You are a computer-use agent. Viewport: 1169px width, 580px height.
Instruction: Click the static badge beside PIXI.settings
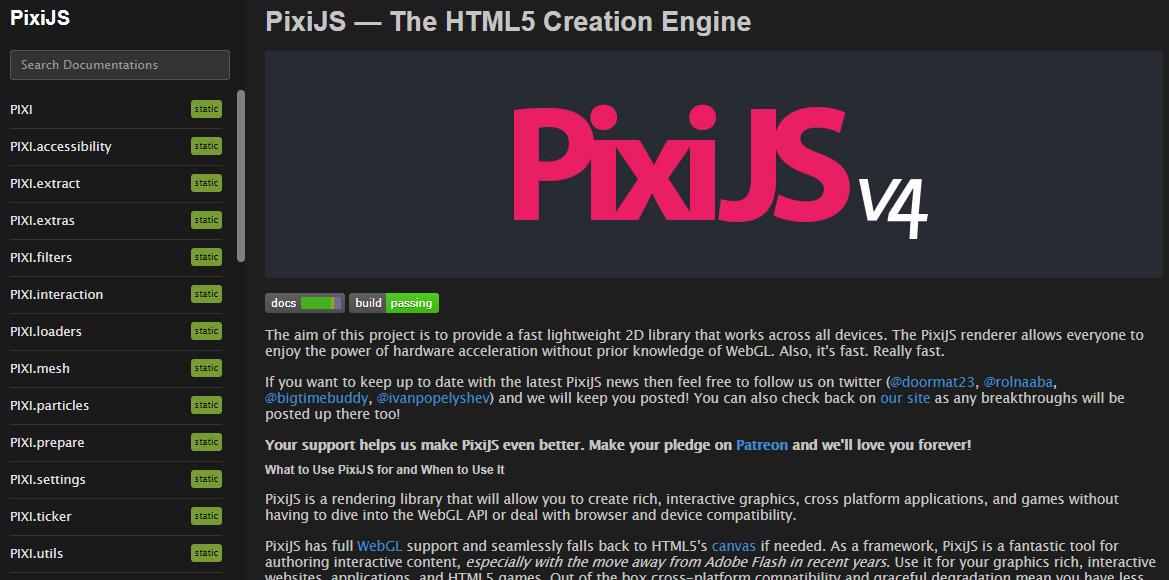coord(207,479)
